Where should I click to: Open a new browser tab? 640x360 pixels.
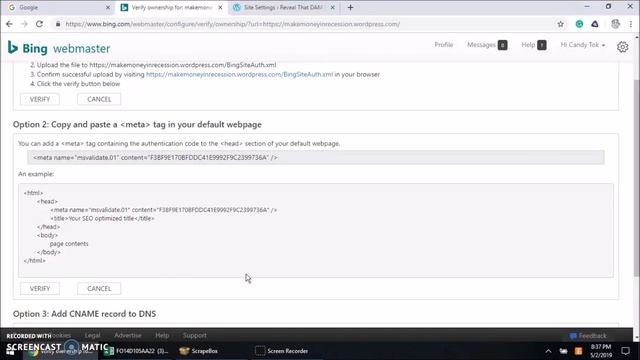coord(350,7)
